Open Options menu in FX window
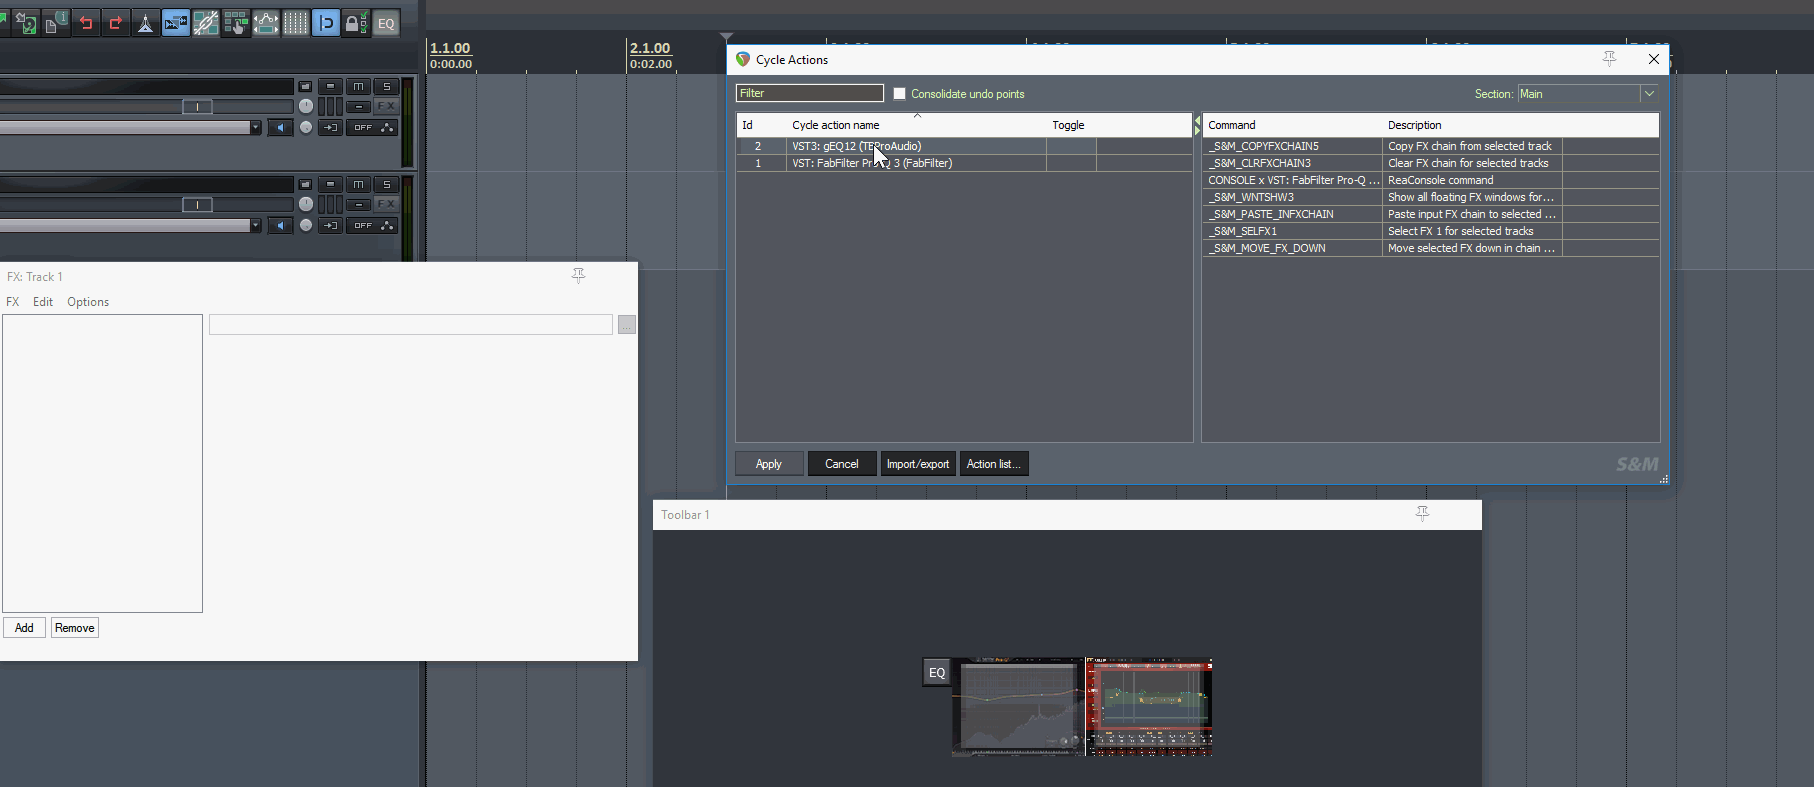Screen dimensions: 1814x787 point(88,302)
